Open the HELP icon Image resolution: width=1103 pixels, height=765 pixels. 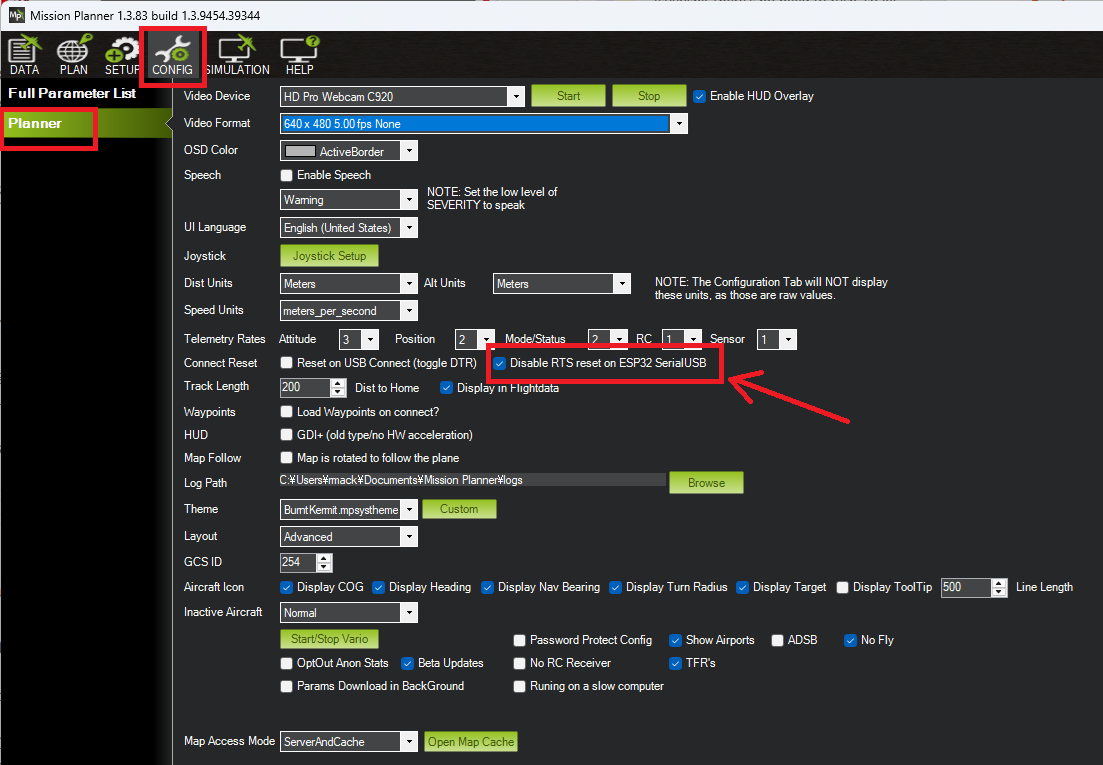[299, 56]
